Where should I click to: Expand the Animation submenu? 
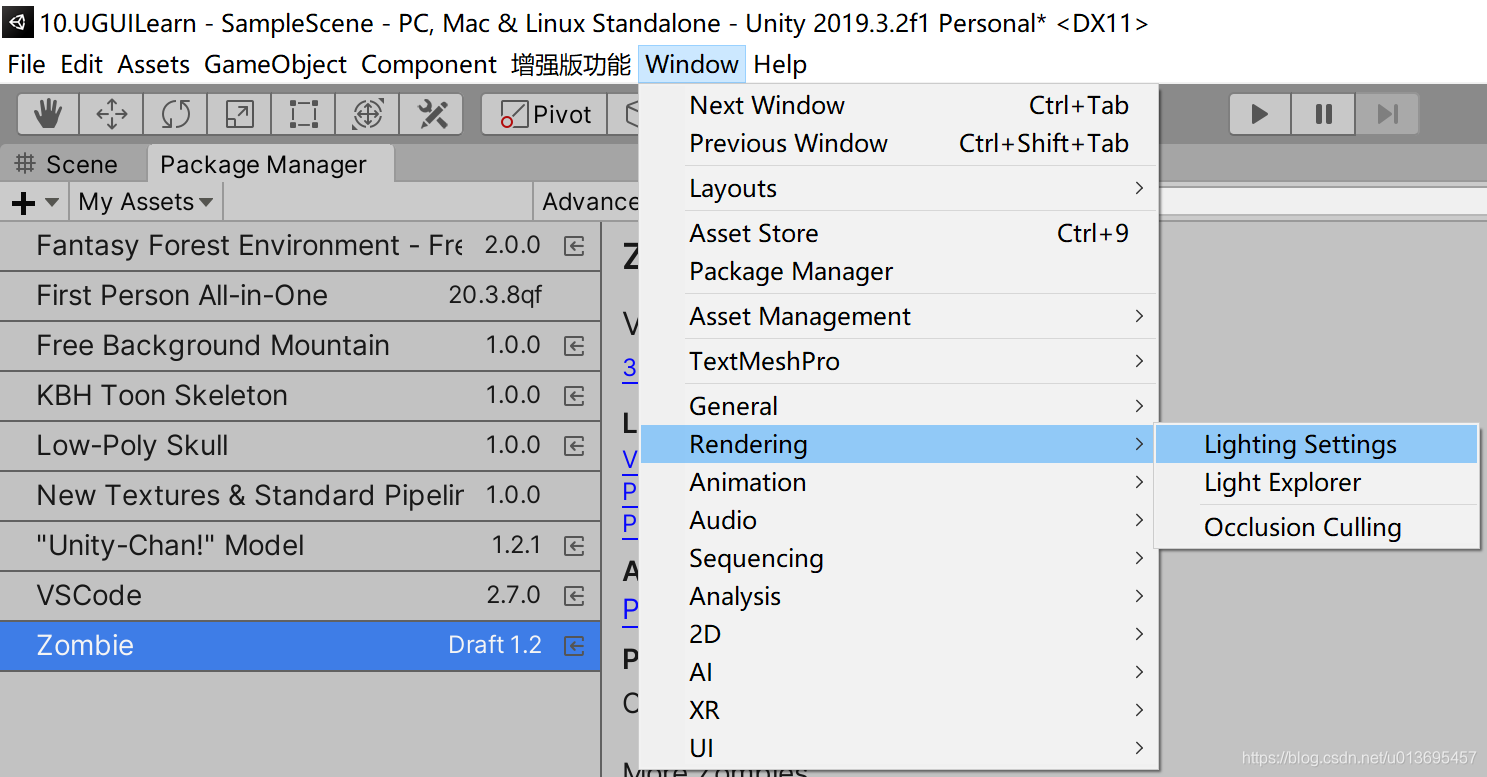(898, 482)
